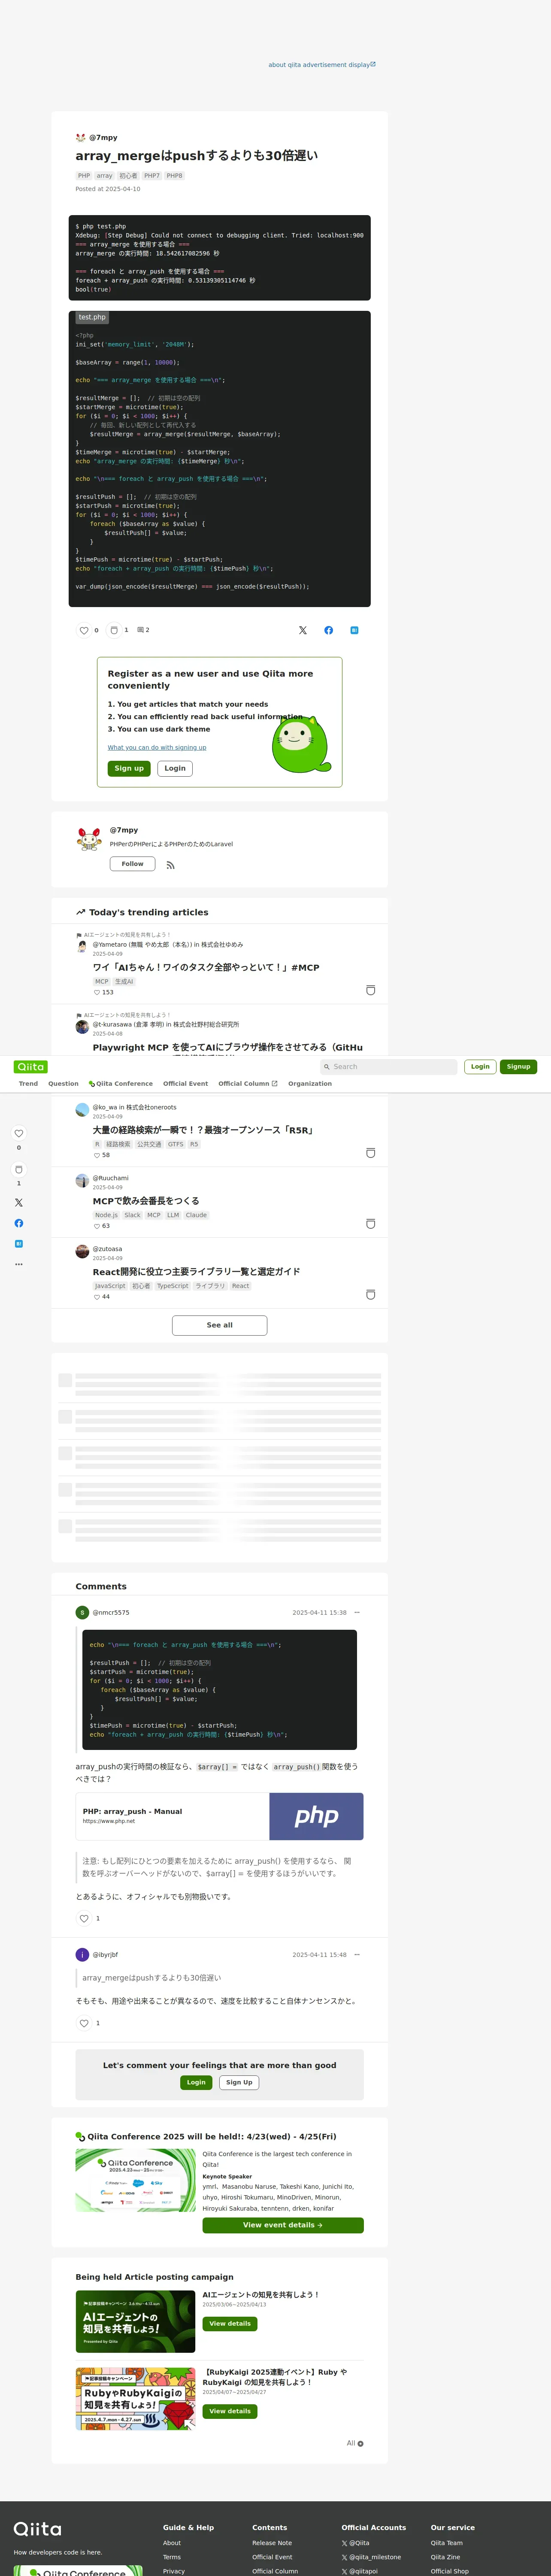Share article on Facebook below code block
The height and width of the screenshot is (2576, 551).
[x=328, y=630]
